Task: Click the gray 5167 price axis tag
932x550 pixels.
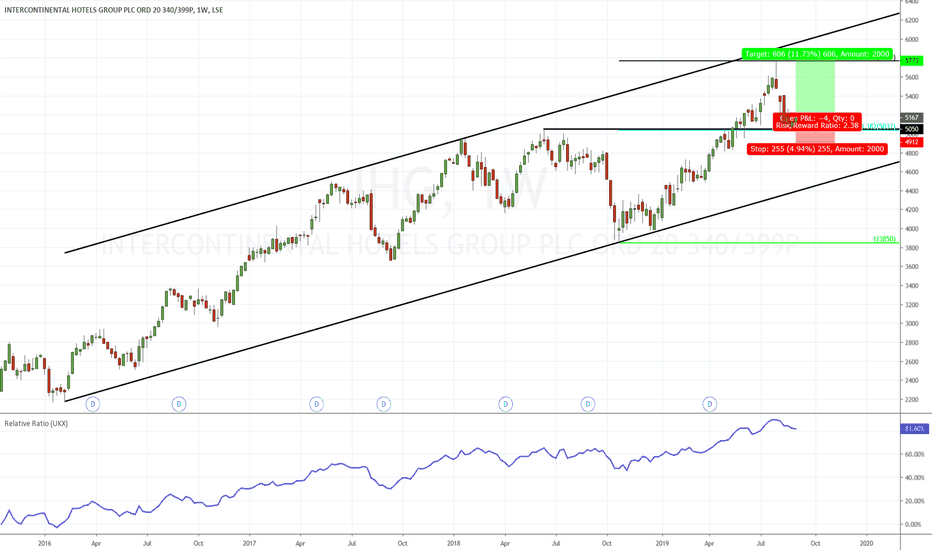Action: [912, 118]
